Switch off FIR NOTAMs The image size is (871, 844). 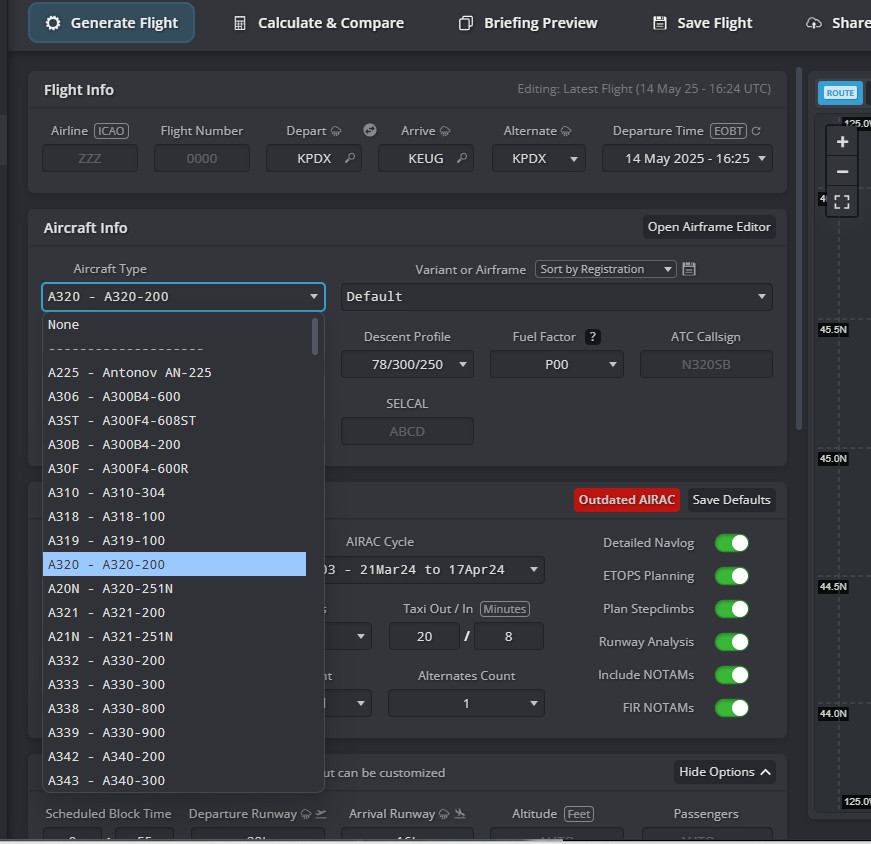click(x=732, y=708)
